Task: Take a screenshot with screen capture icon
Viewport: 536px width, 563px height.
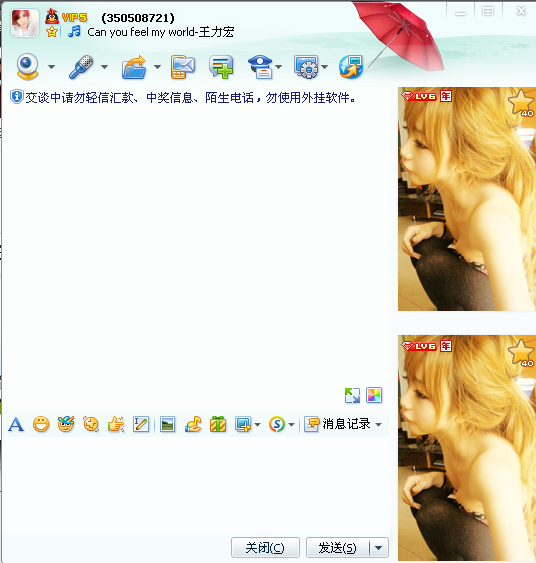Action: [243, 424]
